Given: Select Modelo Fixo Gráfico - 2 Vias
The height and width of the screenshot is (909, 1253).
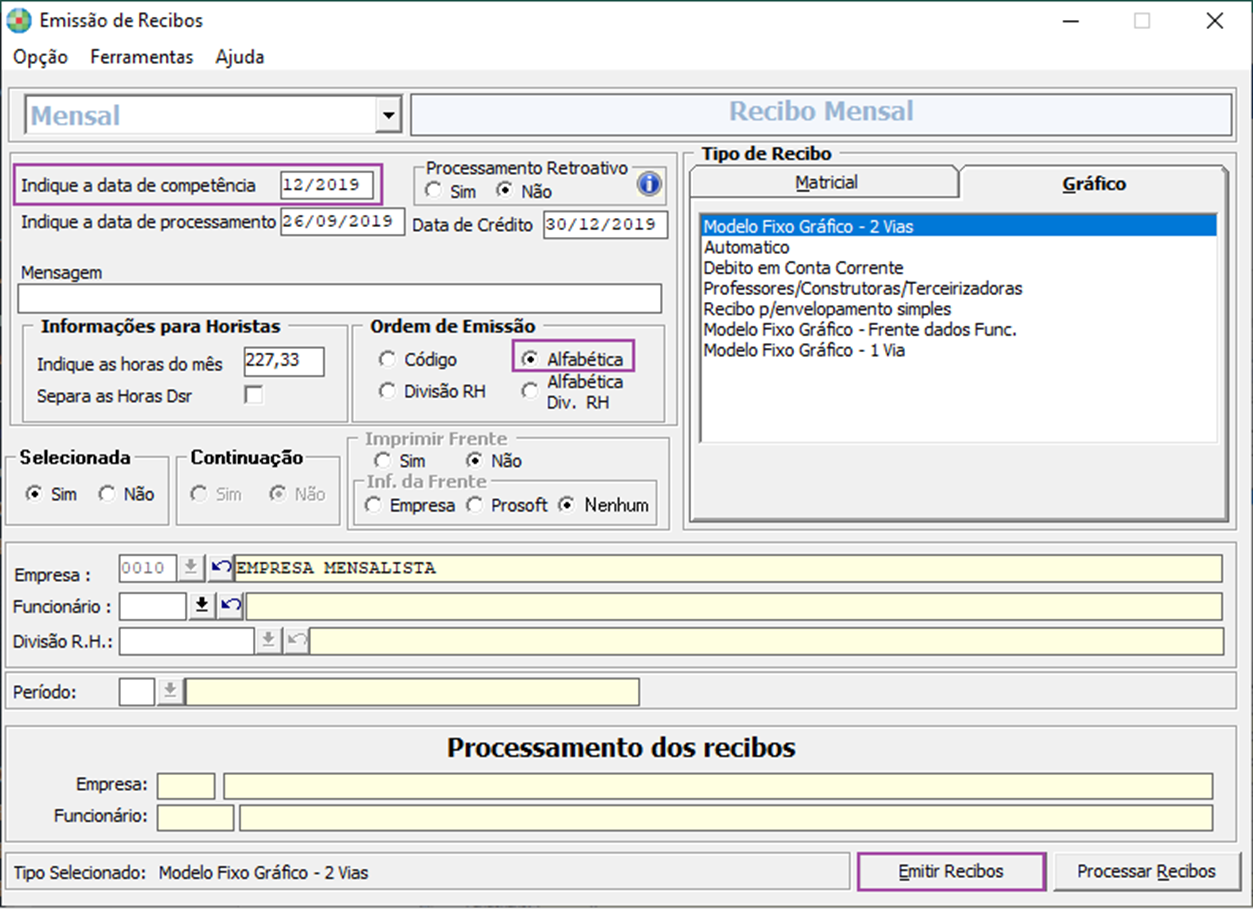Looking at the screenshot, I should [x=959, y=227].
